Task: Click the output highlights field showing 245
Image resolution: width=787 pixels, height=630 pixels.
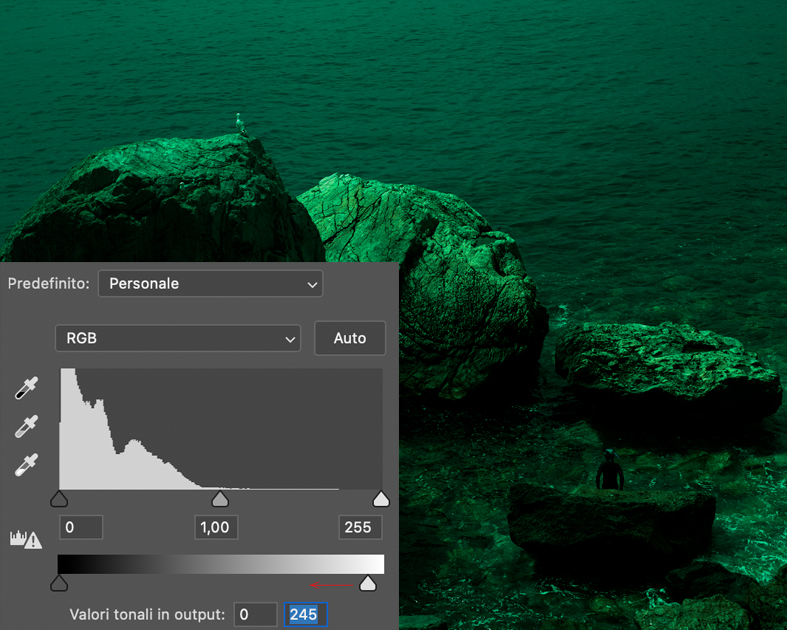Action: tap(305, 614)
